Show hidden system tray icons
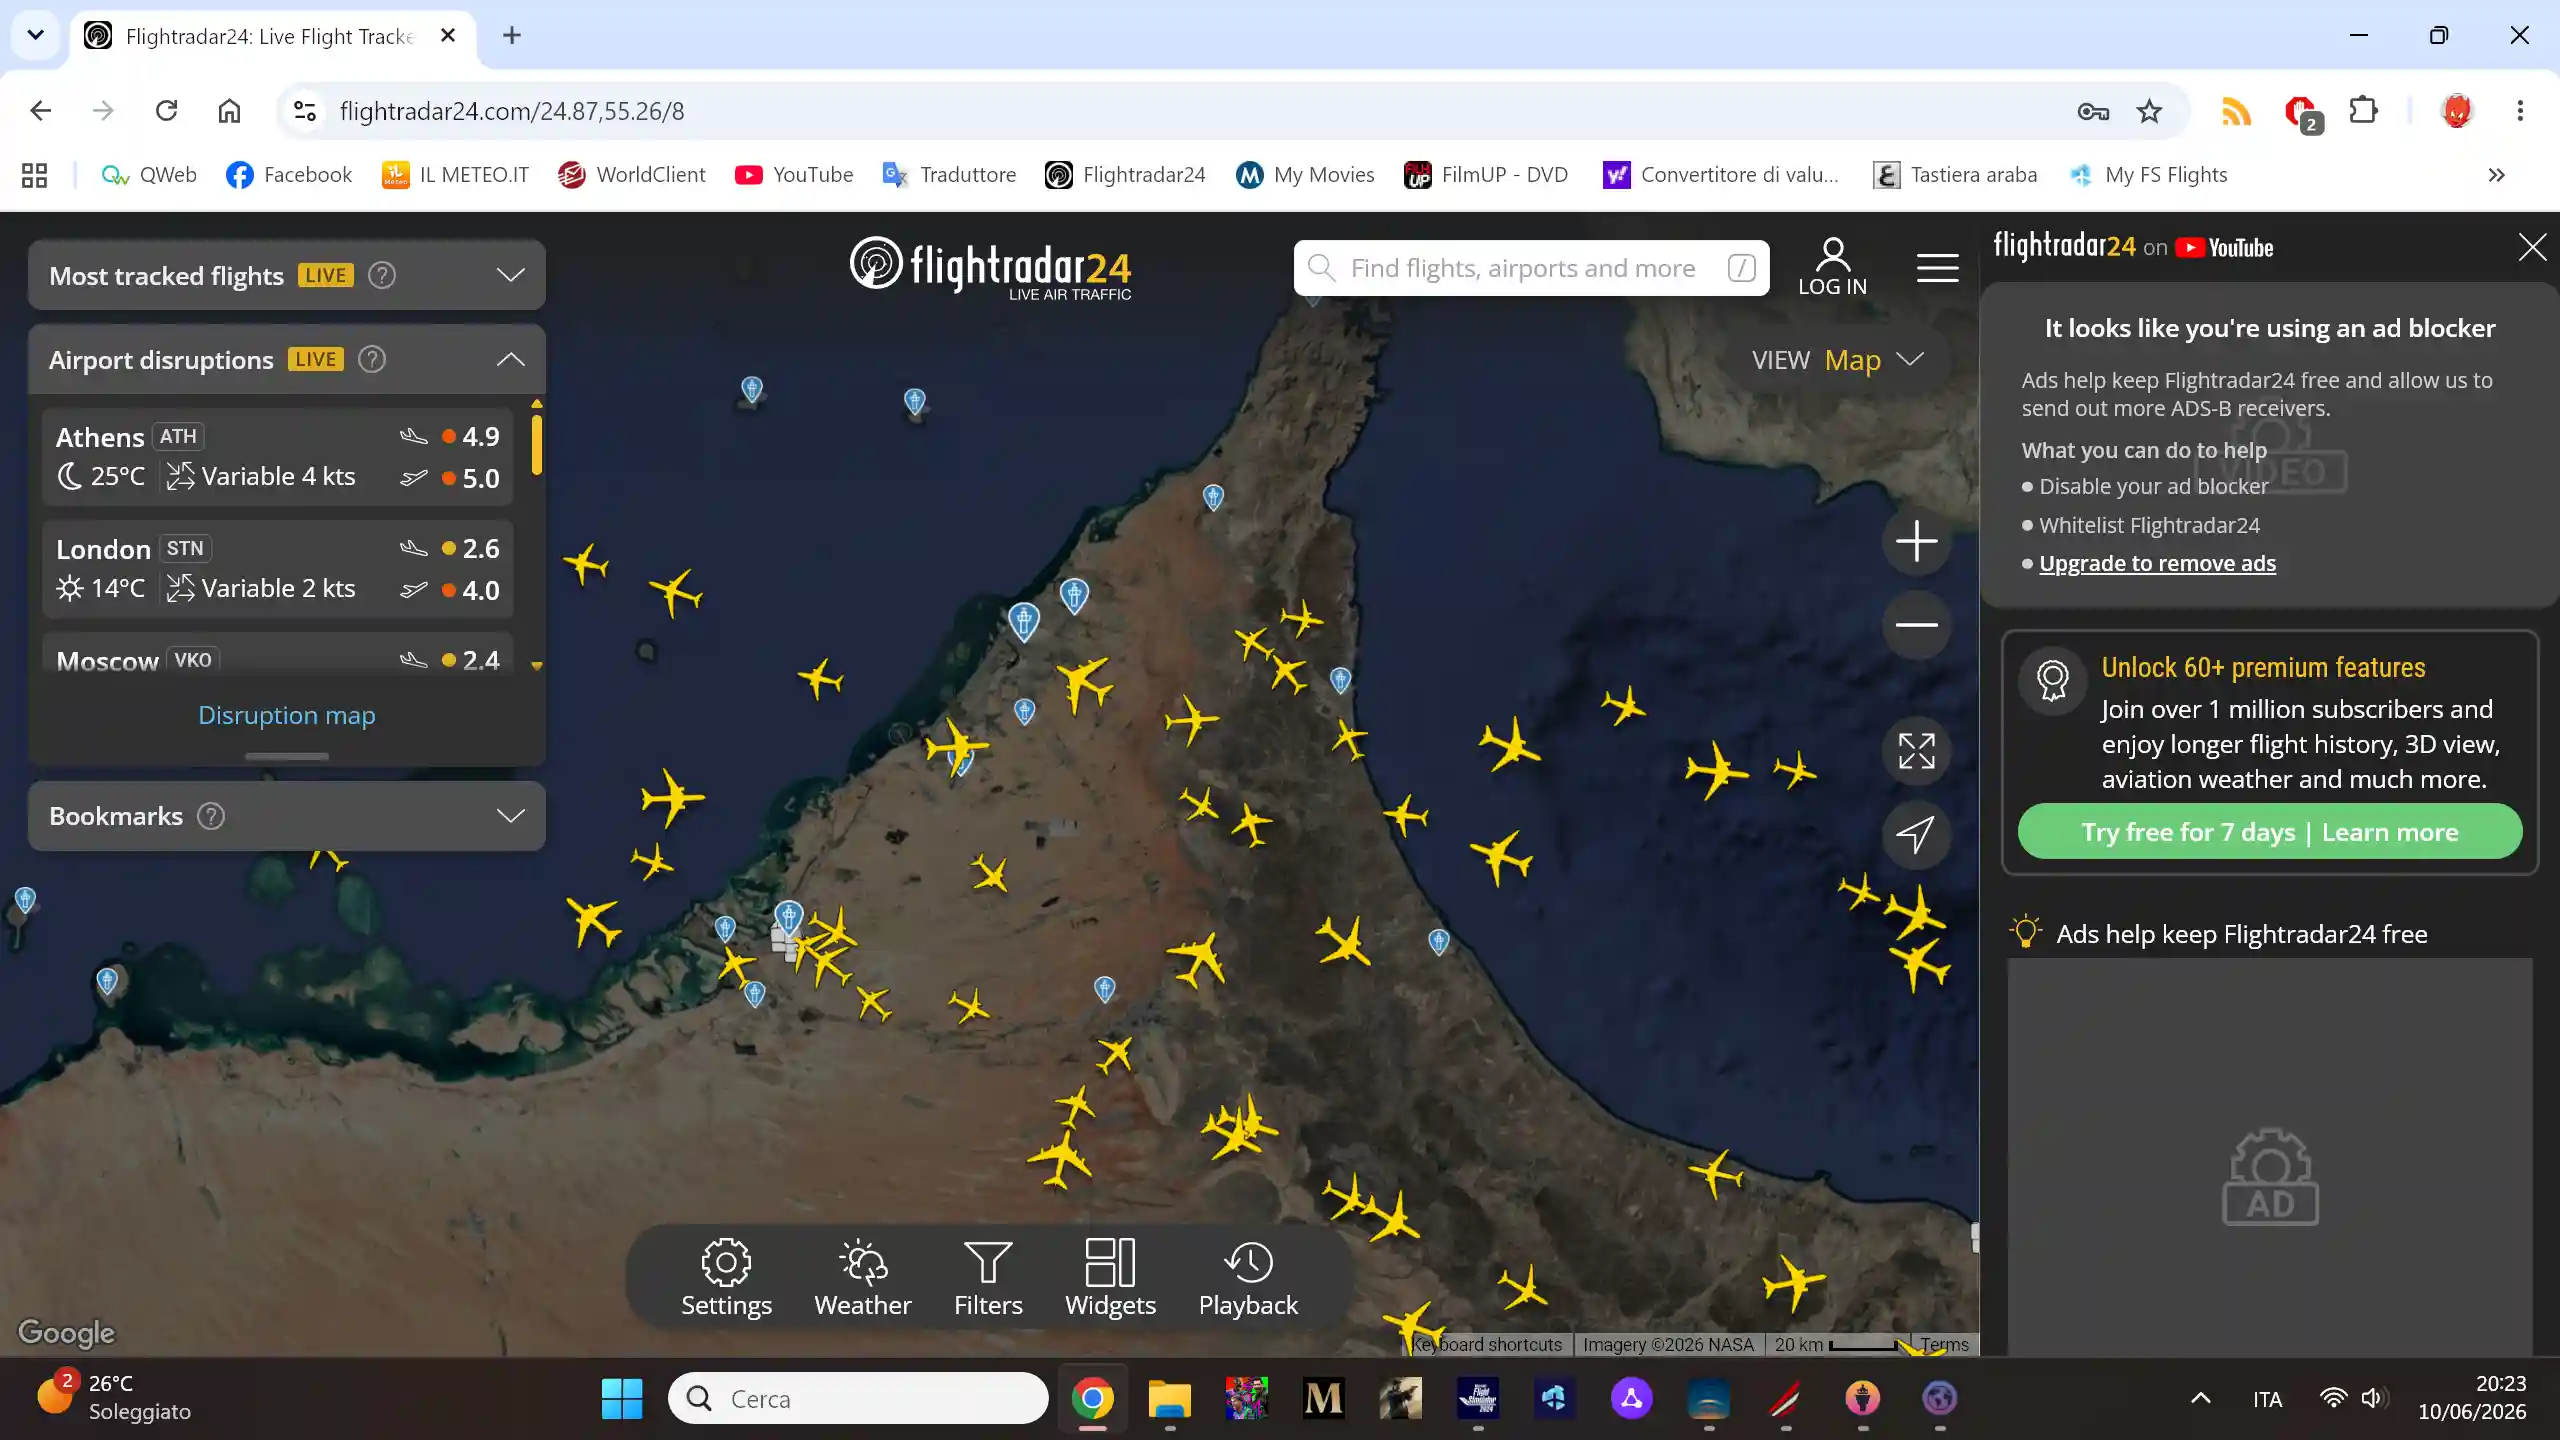Viewport: 2560px width, 1440px height. tap(2201, 1398)
